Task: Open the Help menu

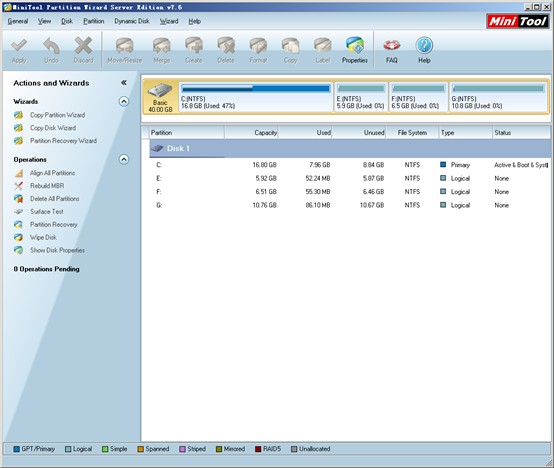Action: click(194, 21)
